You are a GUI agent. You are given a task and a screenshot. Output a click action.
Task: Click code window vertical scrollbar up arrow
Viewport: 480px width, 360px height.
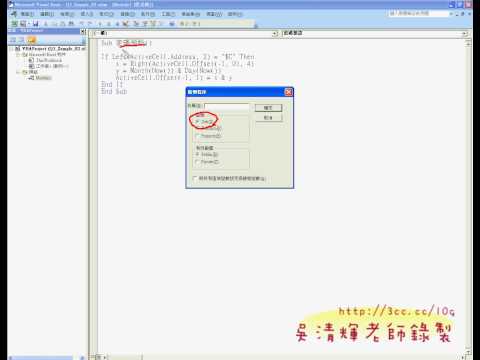coord(468,43)
